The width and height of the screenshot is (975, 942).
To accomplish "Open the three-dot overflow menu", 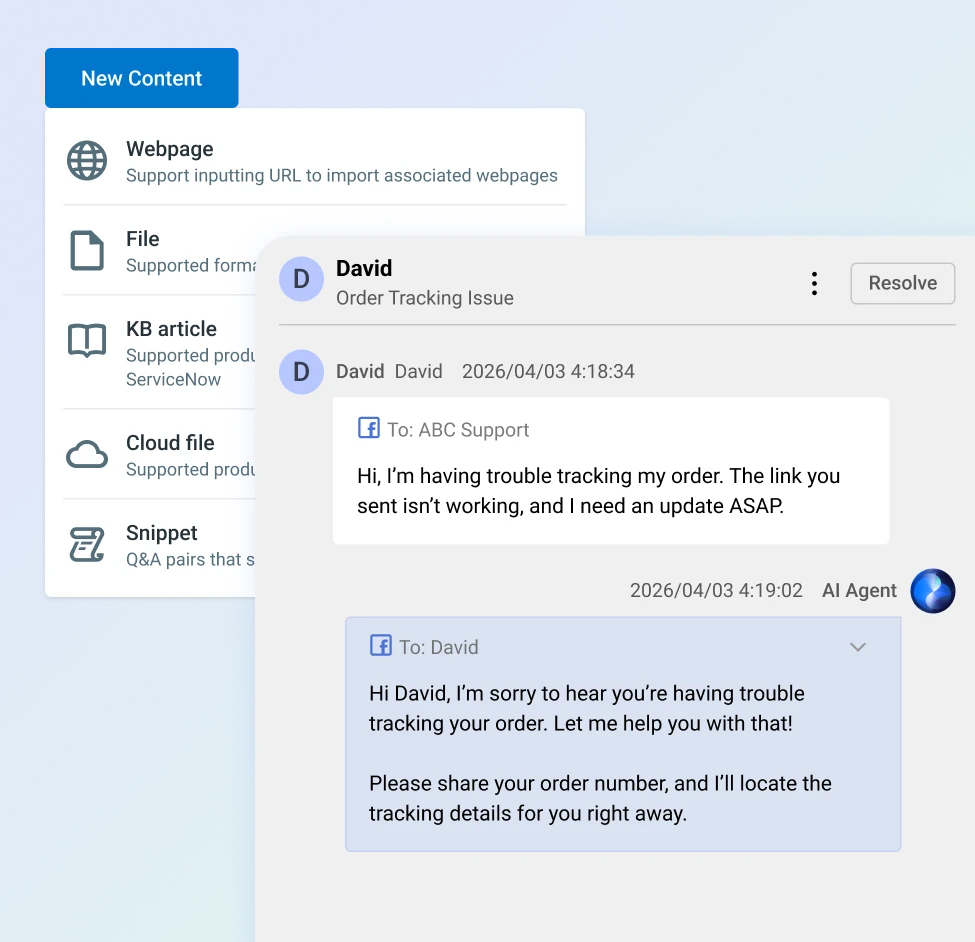I will [814, 283].
